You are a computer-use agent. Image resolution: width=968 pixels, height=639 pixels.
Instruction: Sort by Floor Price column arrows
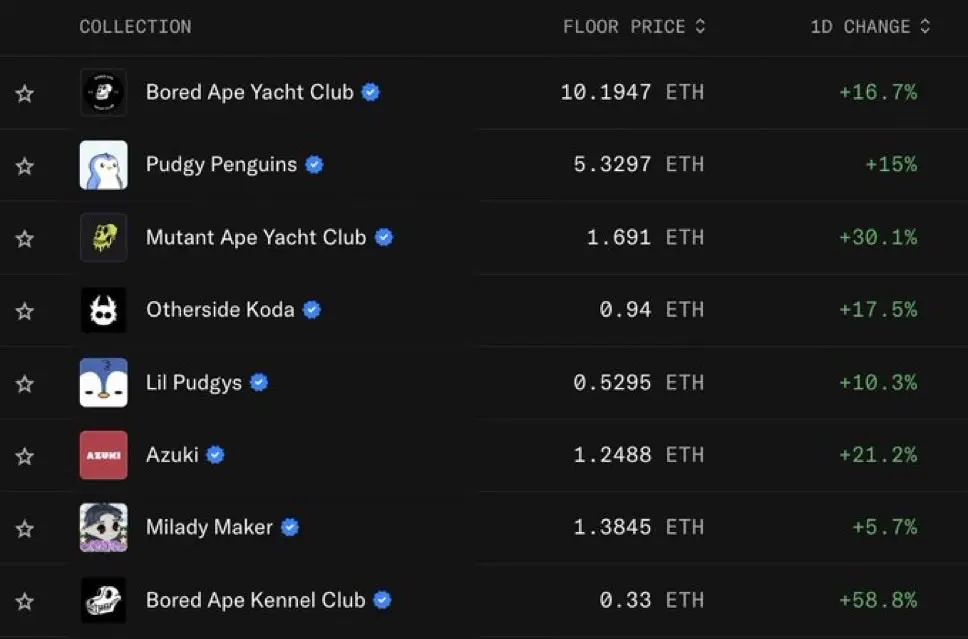pos(700,27)
